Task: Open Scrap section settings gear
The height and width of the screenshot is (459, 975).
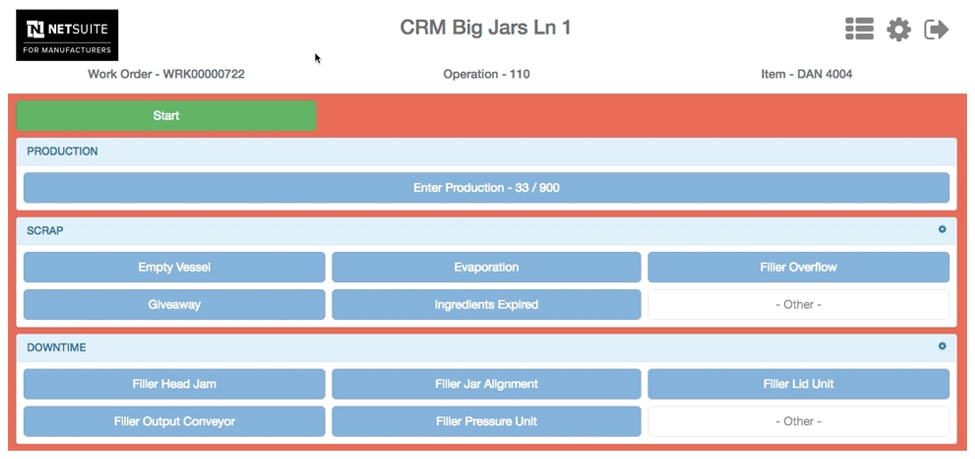Action: point(942,230)
